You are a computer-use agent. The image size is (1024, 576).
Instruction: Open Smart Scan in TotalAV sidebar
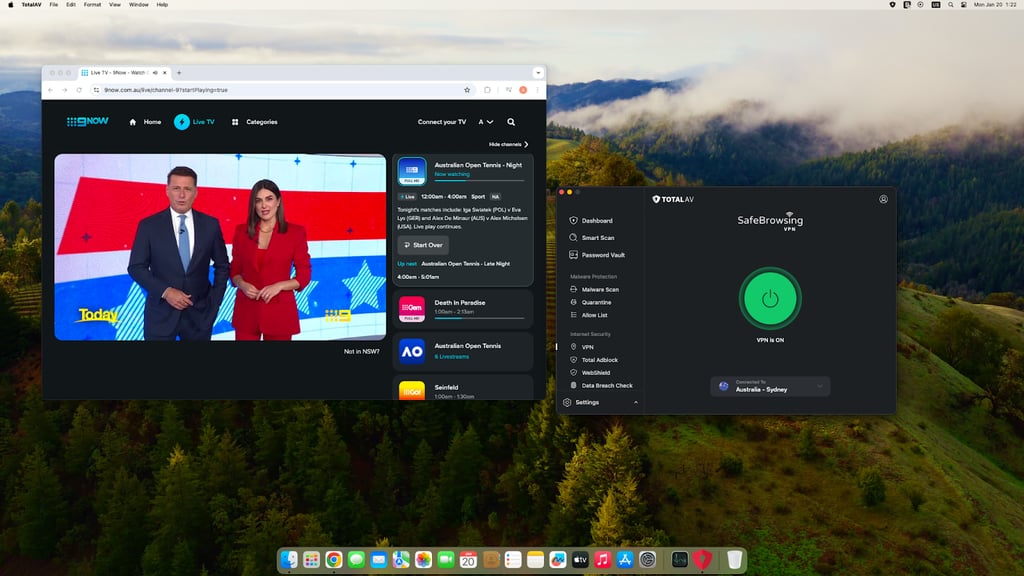pos(592,238)
